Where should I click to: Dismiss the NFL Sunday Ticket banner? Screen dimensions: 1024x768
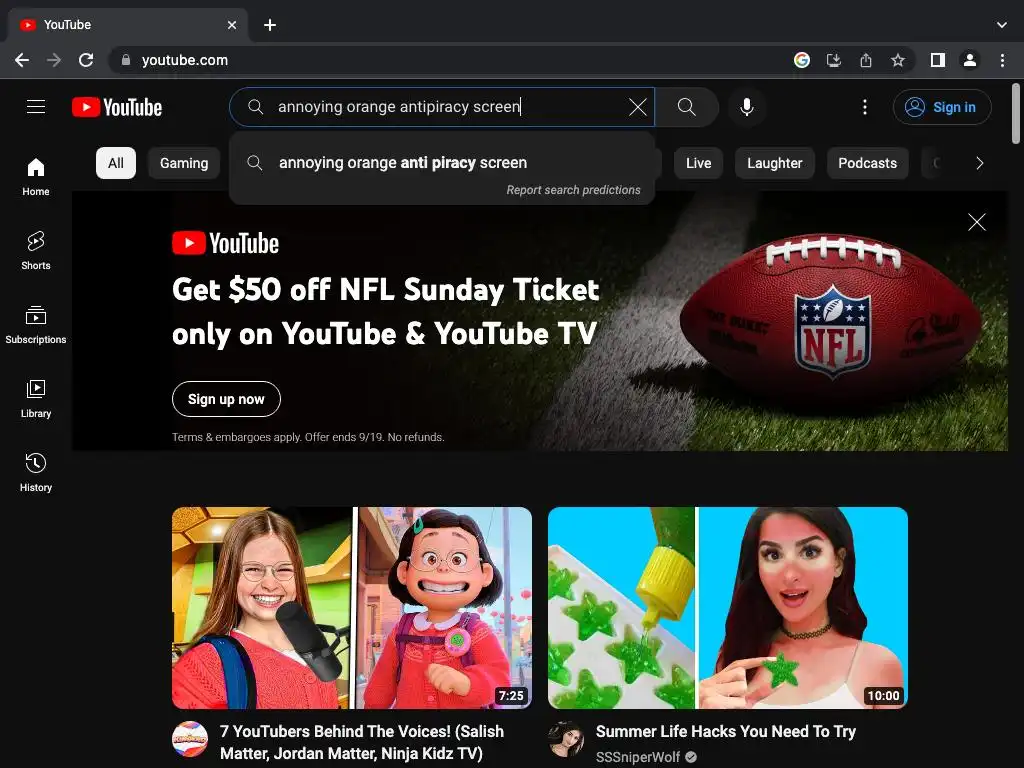pyautogui.click(x=976, y=222)
